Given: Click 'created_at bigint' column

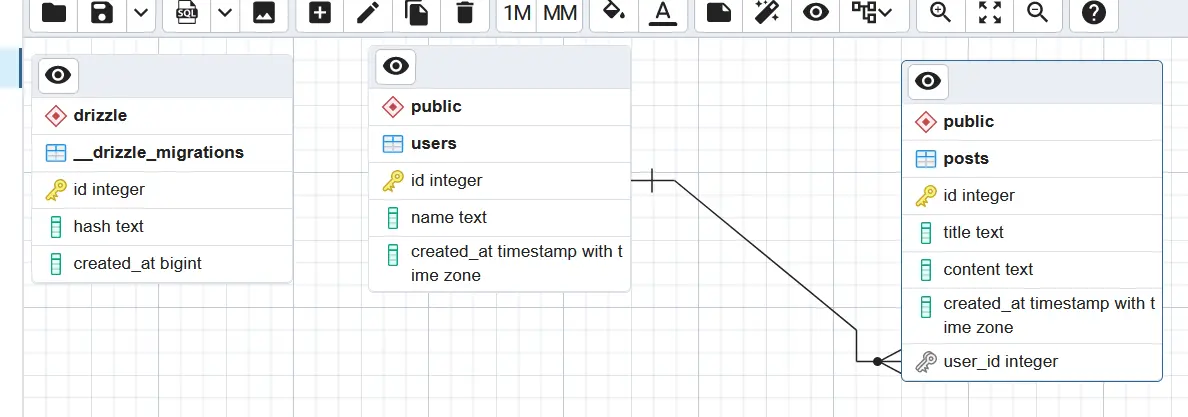Looking at the screenshot, I should 162,264.
